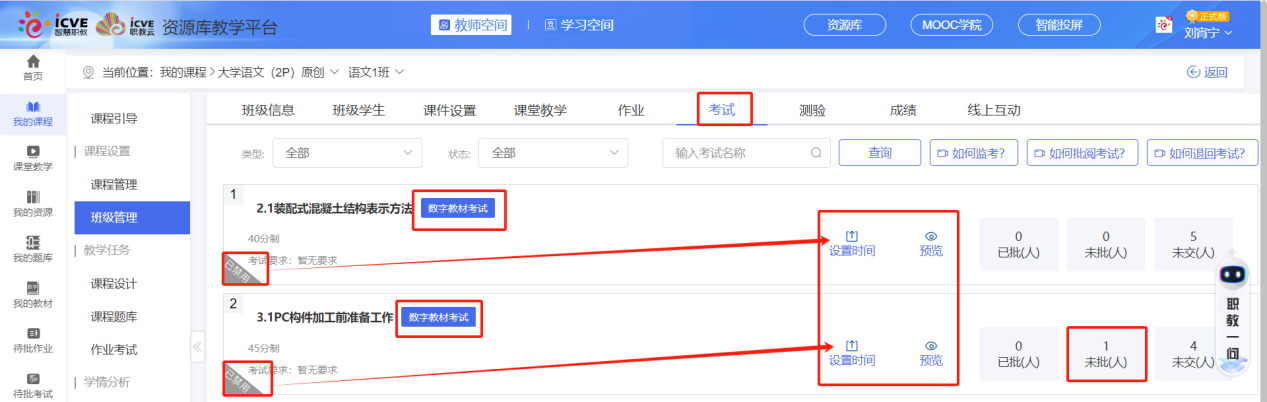Viewport: 1267px width, 402px height.
Task: Click 数字教材考试 tag on exam 3.1
Action: point(440,317)
